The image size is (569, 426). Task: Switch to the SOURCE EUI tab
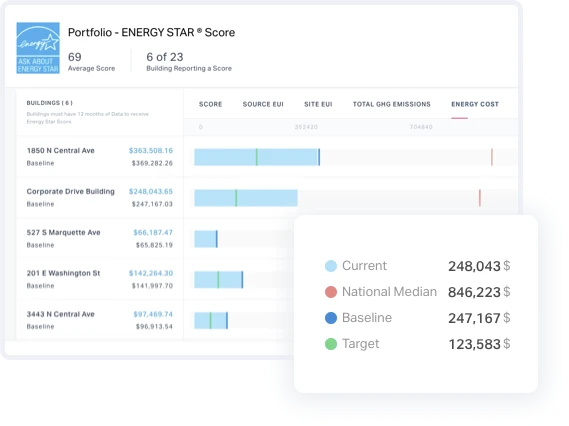coord(263,104)
